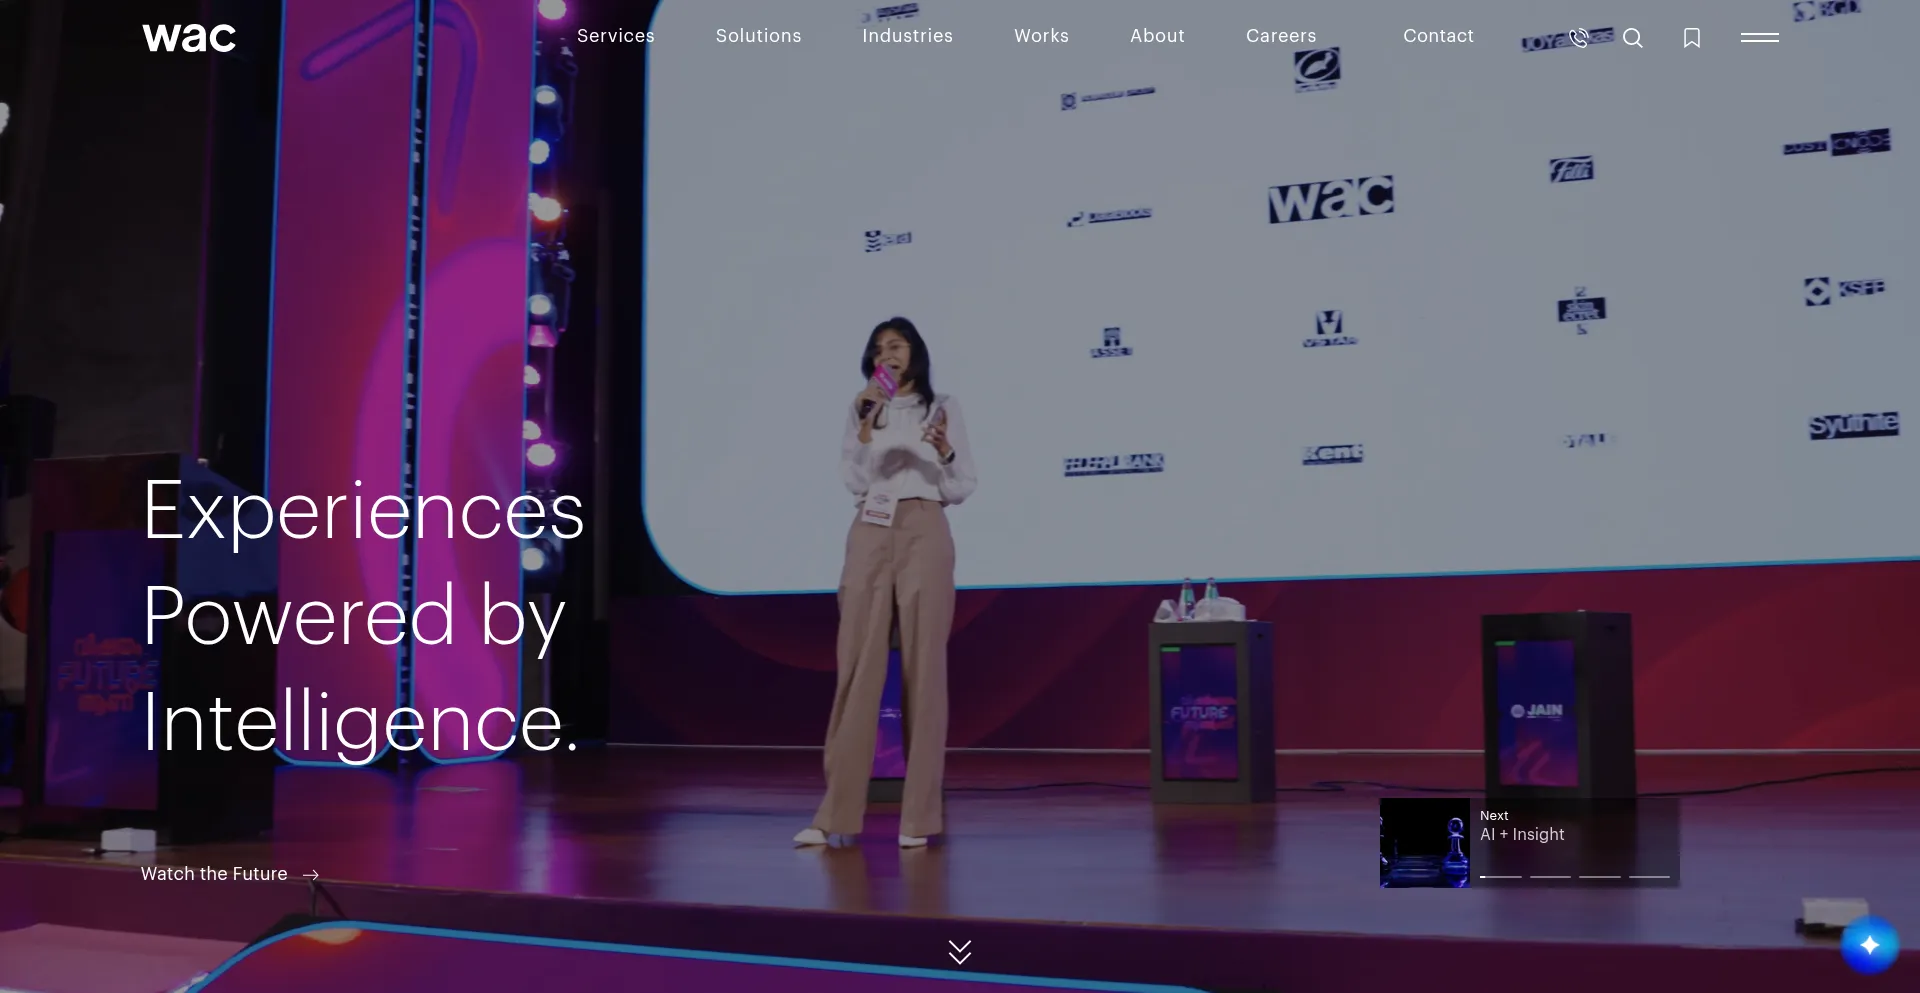Viewport: 1920px width, 993px height.
Task: Jump to the second slide indicator bar
Action: tap(1550, 877)
